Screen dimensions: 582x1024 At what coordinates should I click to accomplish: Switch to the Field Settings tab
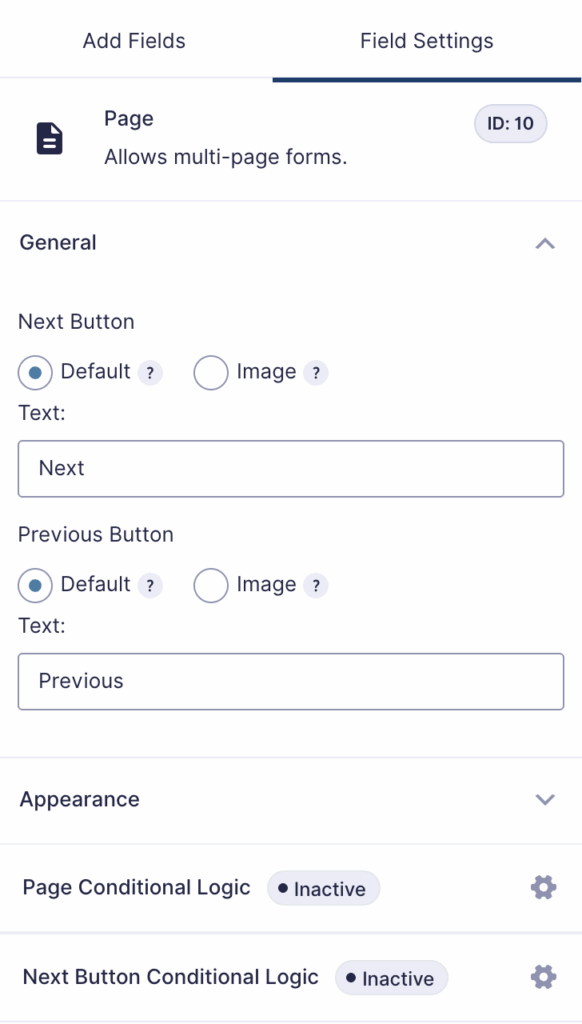[426, 40]
